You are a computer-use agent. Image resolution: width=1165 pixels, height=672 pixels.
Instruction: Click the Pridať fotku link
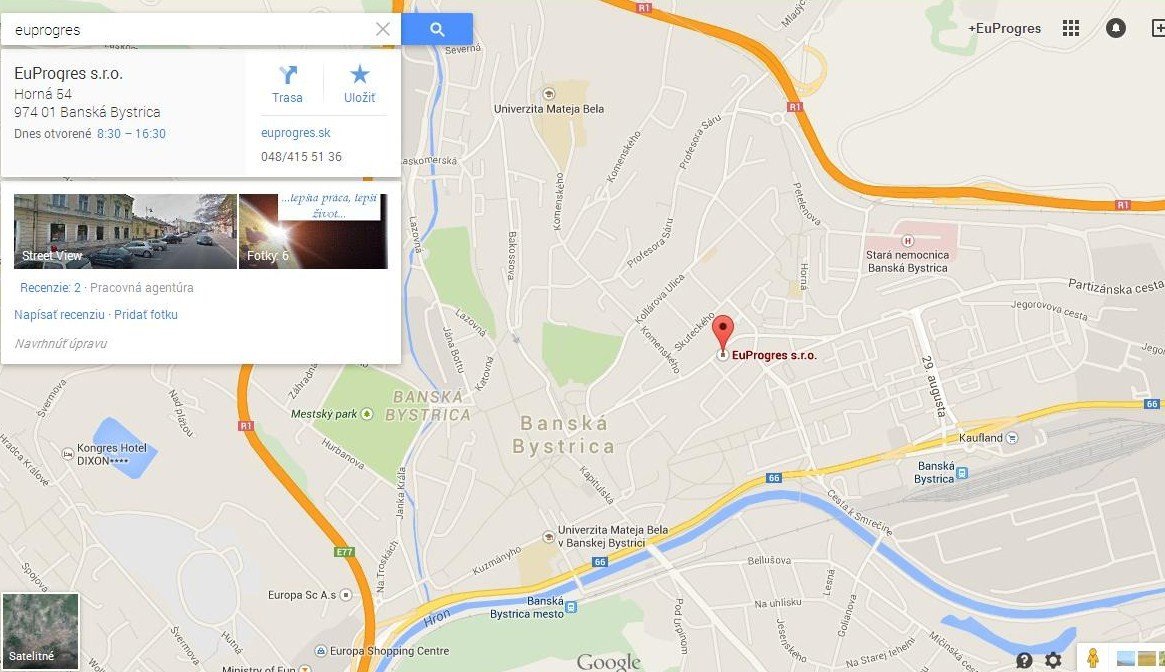coord(146,314)
